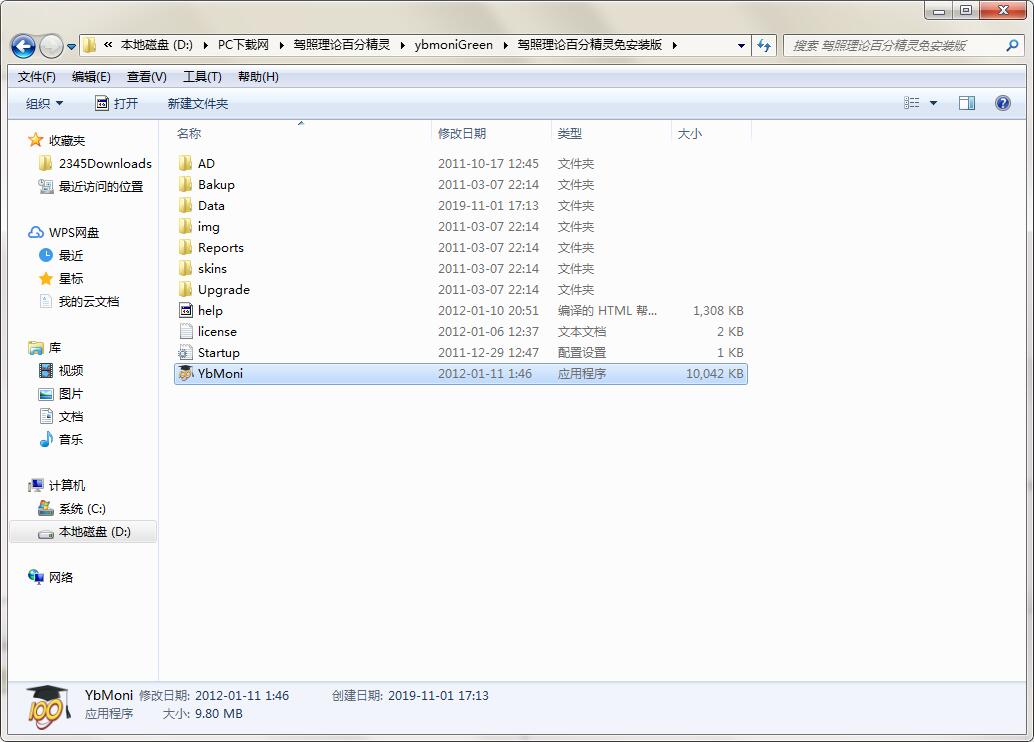Screen dimensions: 1034x742
Task: Expand the breadcrumb overflow chevron «
Action: tap(107, 45)
